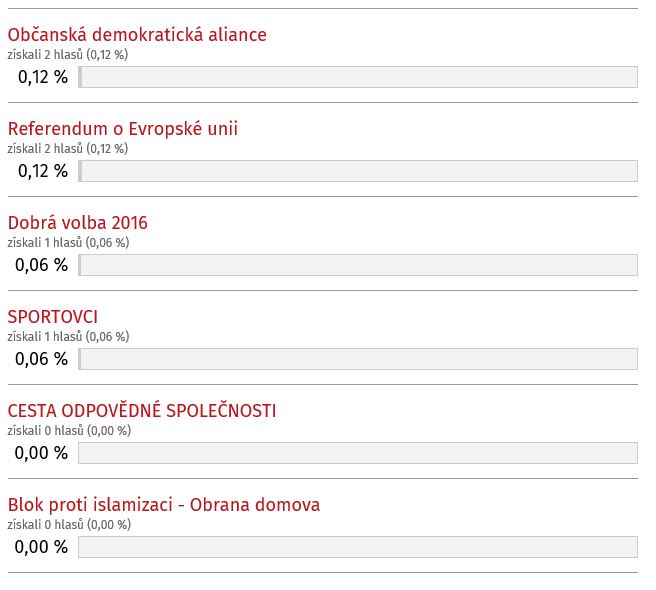
Task: Click the Občanská demokratická aliance result bar
Action: (358, 77)
